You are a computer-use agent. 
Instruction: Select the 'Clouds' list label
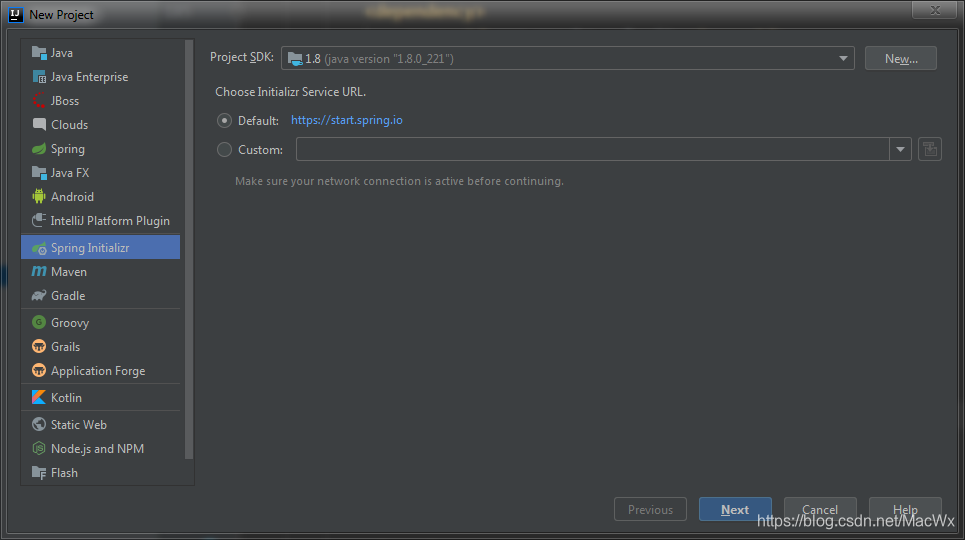(x=70, y=125)
